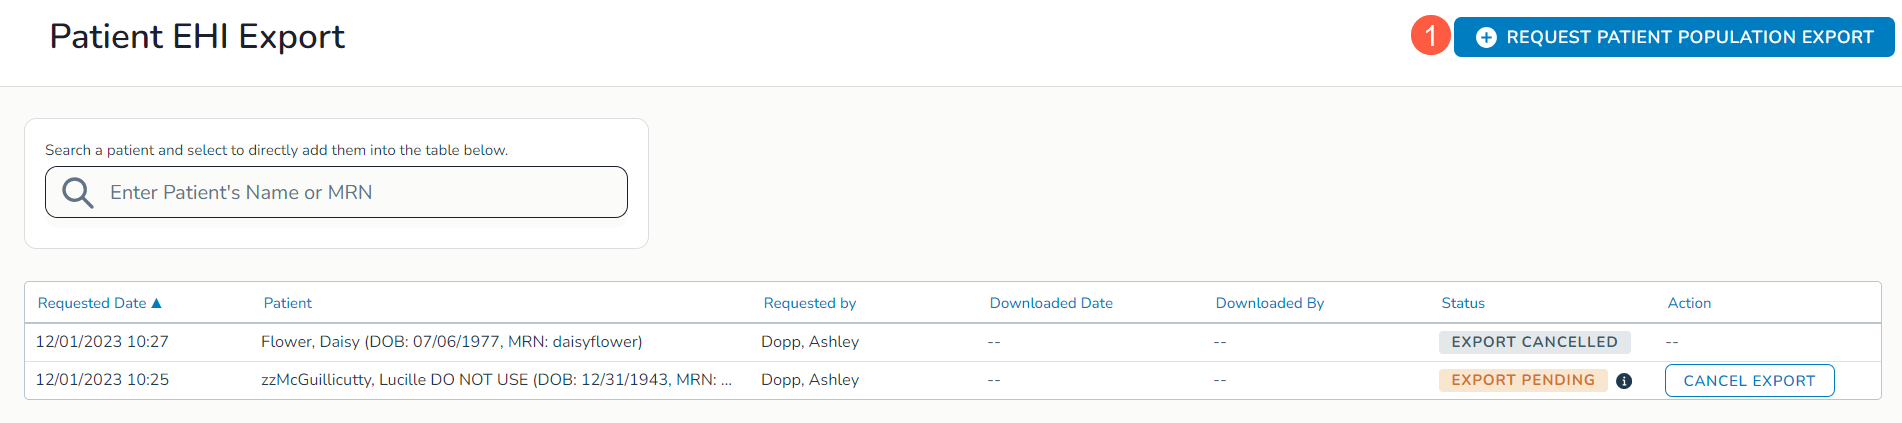The height and width of the screenshot is (423, 1902).
Task: Sort by the Patient column header
Action: tap(287, 303)
